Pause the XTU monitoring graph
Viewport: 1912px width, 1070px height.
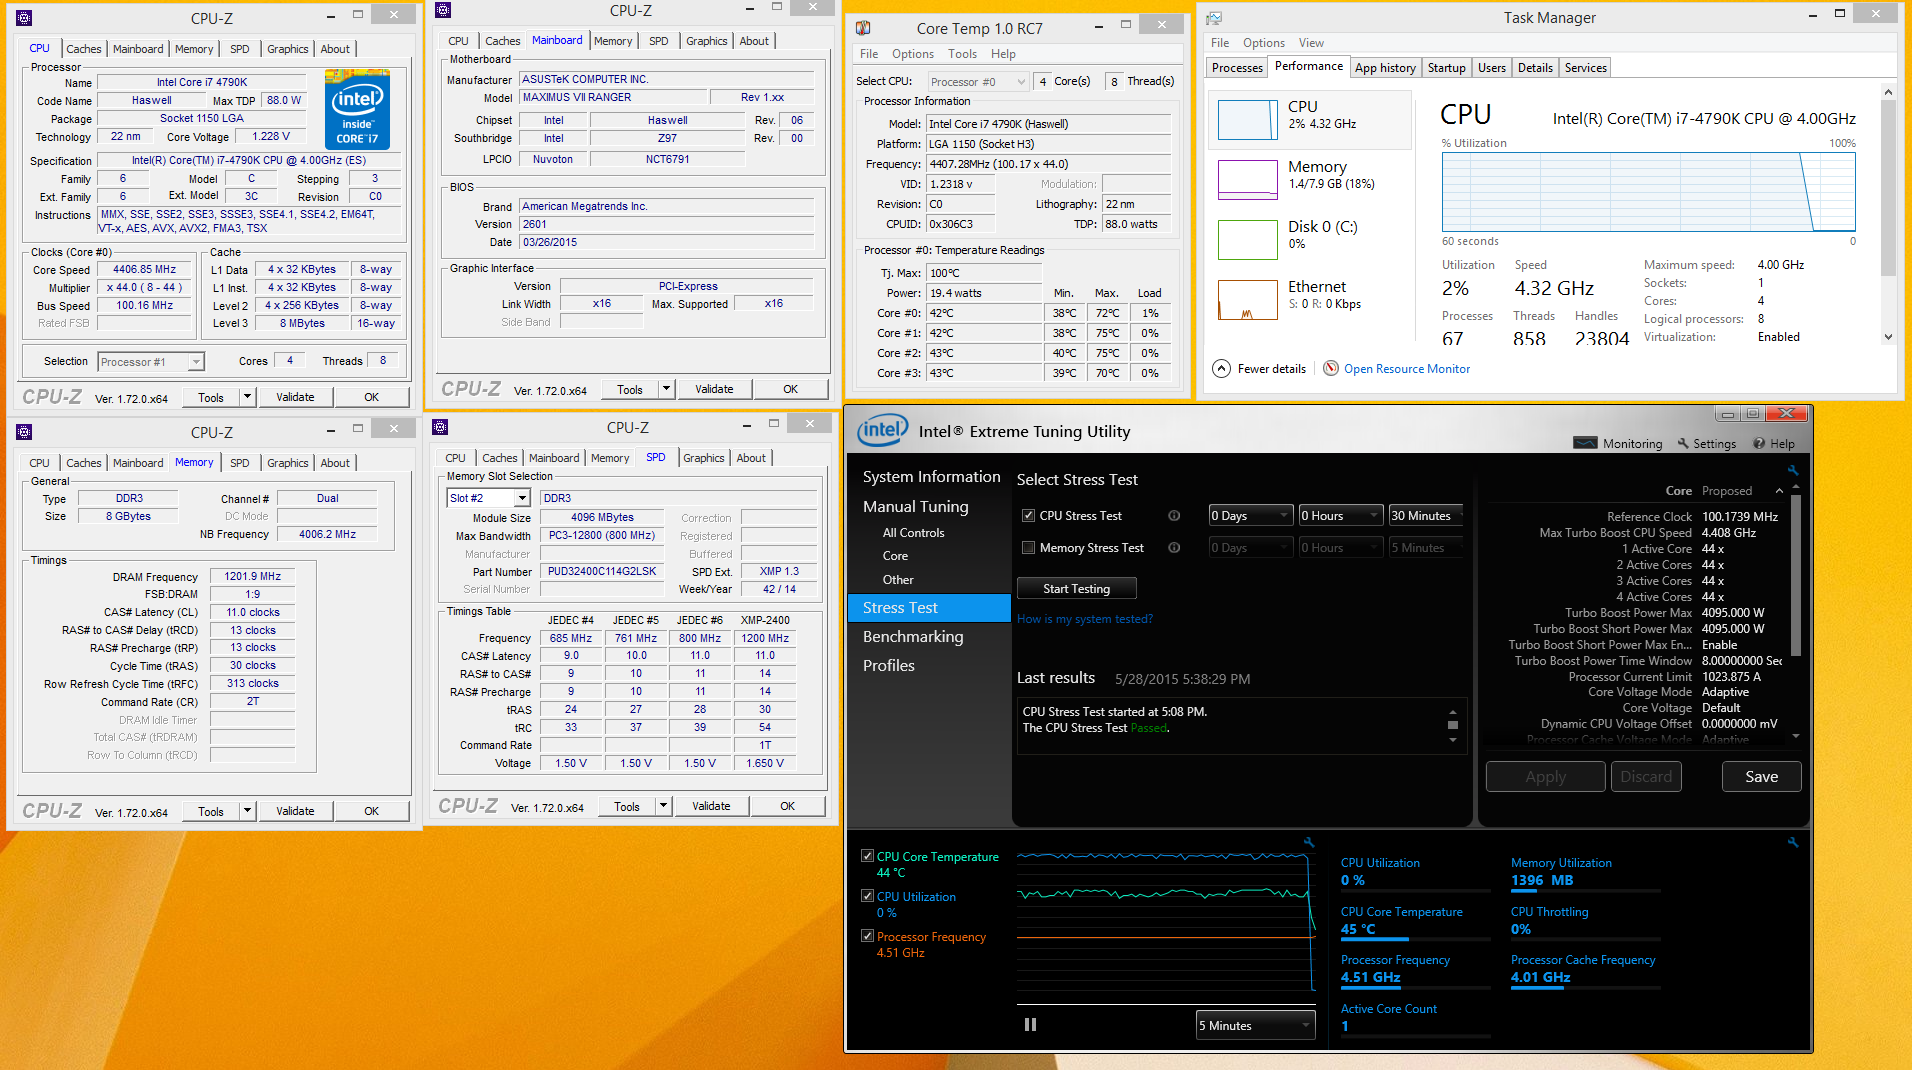(1030, 1025)
